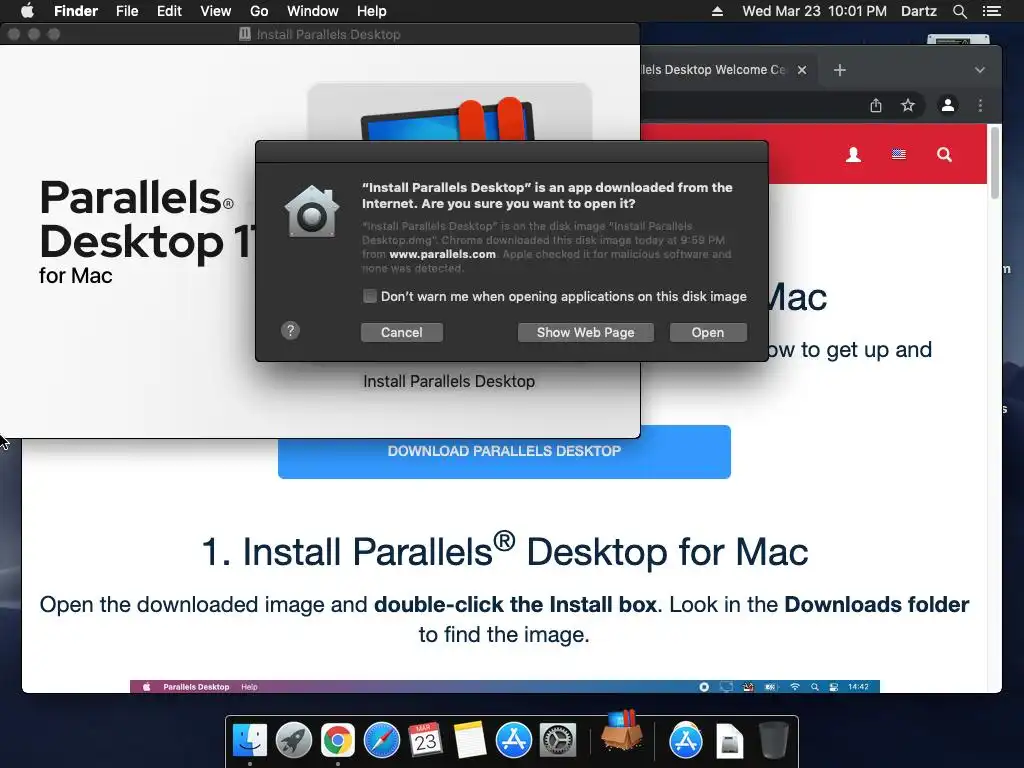
Task: Open Google Chrome from the Dock
Action: [x=338, y=741]
